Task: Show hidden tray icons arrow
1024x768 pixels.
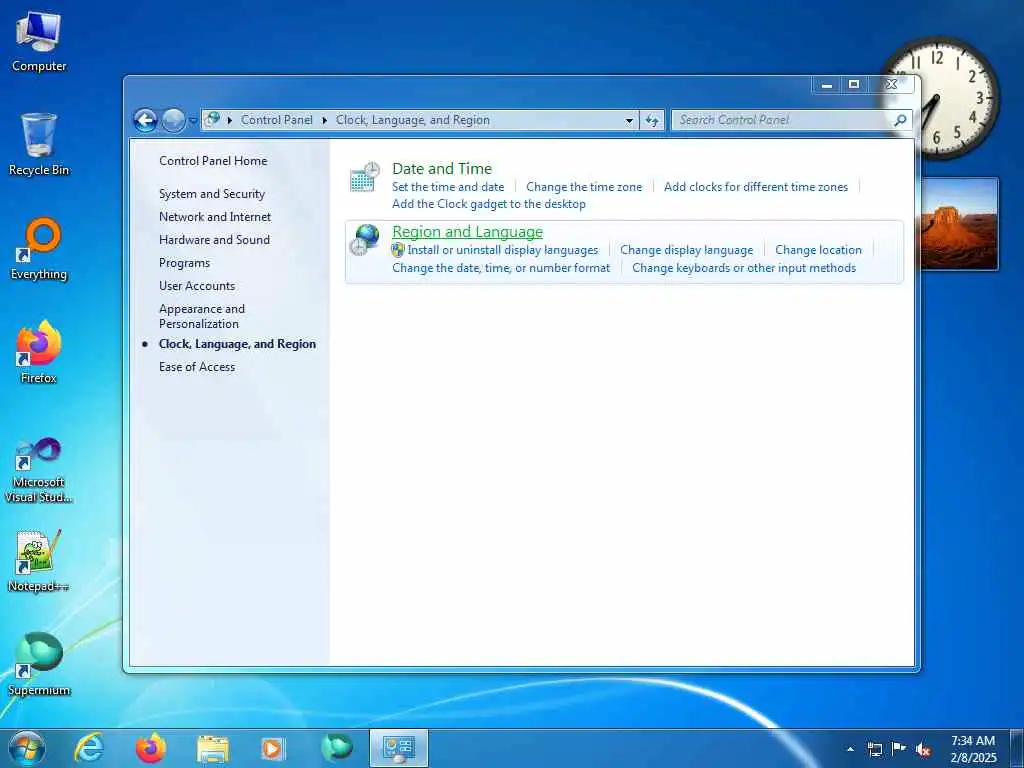Action: (850, 749)
